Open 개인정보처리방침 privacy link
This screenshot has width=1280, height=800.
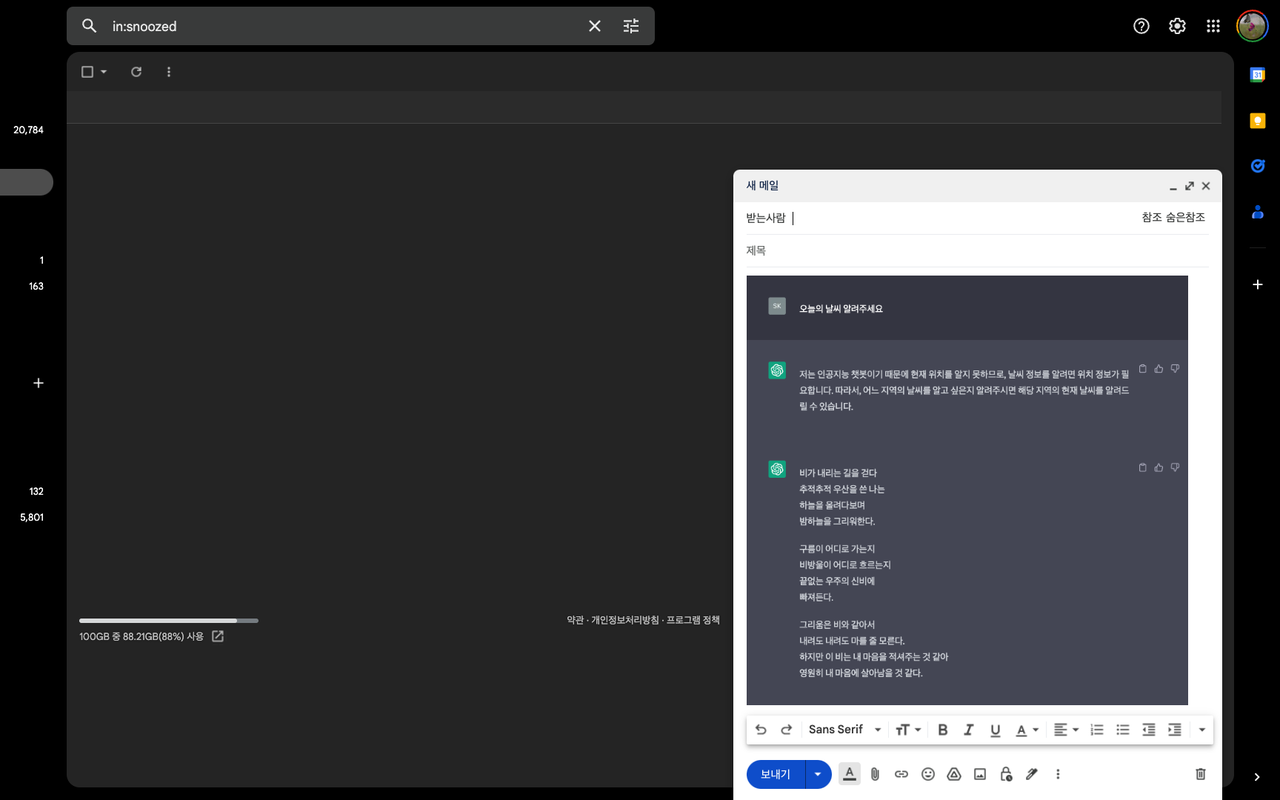pos(625,620)
